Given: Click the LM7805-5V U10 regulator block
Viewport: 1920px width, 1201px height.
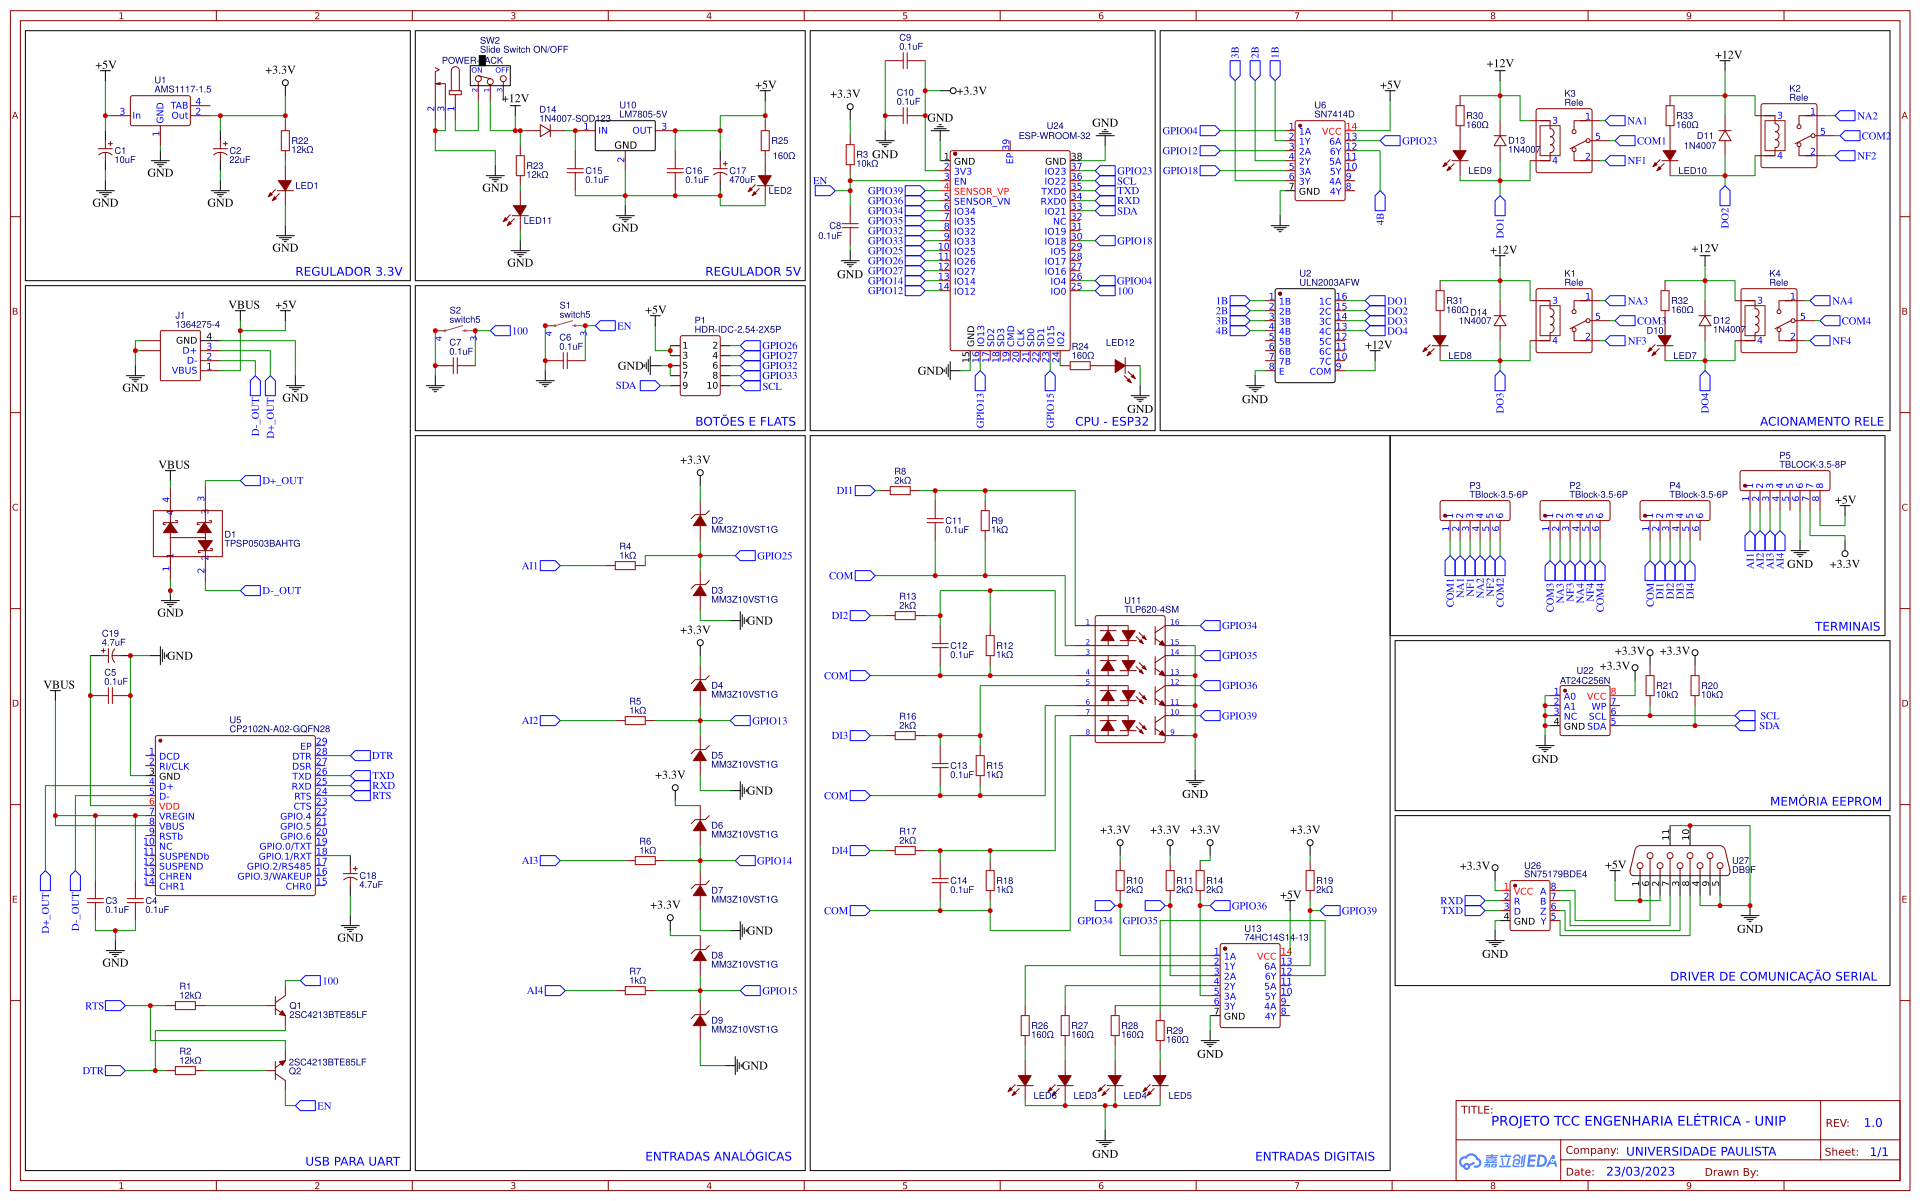Looking at the screenshot, I should (x=625, y=137).
